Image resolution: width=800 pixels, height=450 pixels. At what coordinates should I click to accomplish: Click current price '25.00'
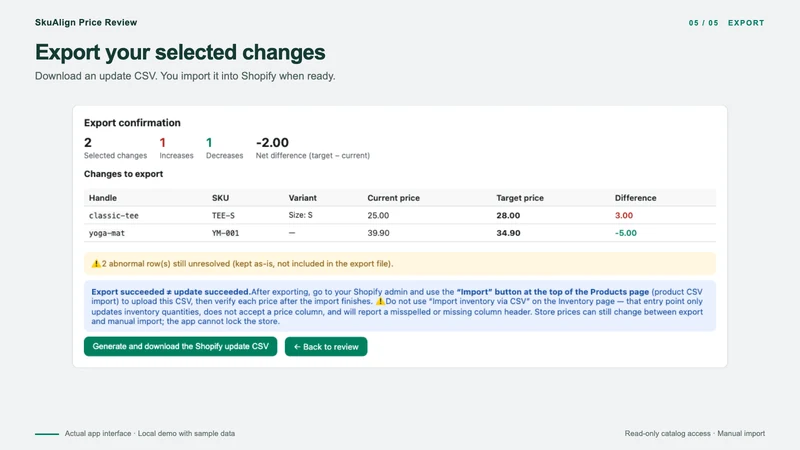[x=378, y=215]
